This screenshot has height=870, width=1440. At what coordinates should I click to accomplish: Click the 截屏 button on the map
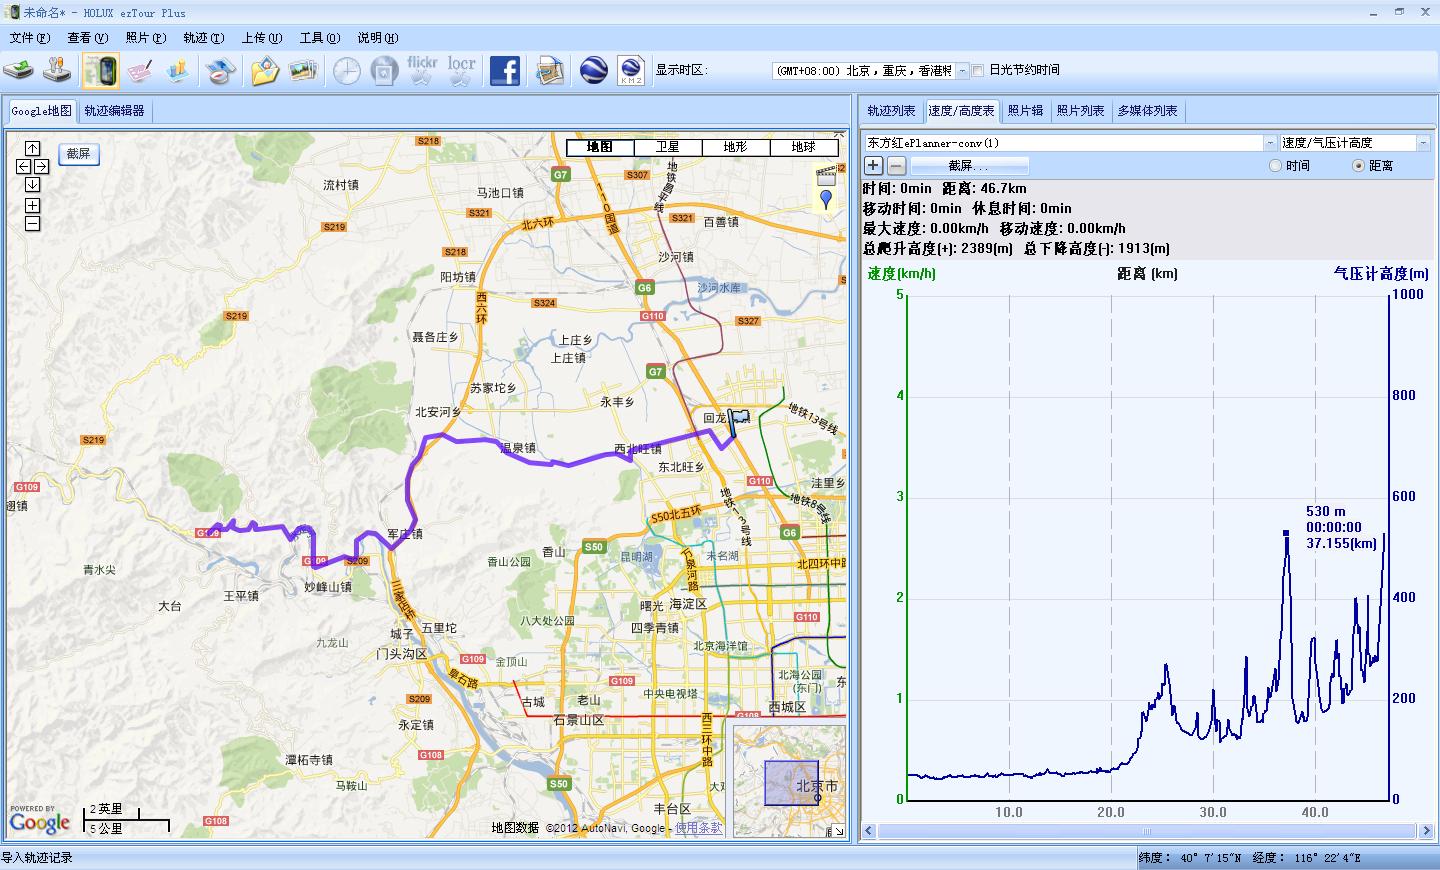coord(78,154)
